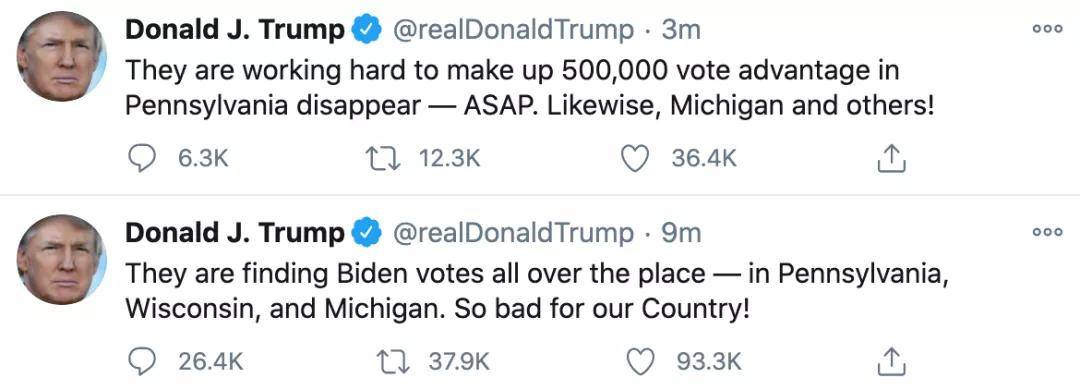Open profile picture of first tweet
This screenshot has width=1080, height=390.
point(61,57)
